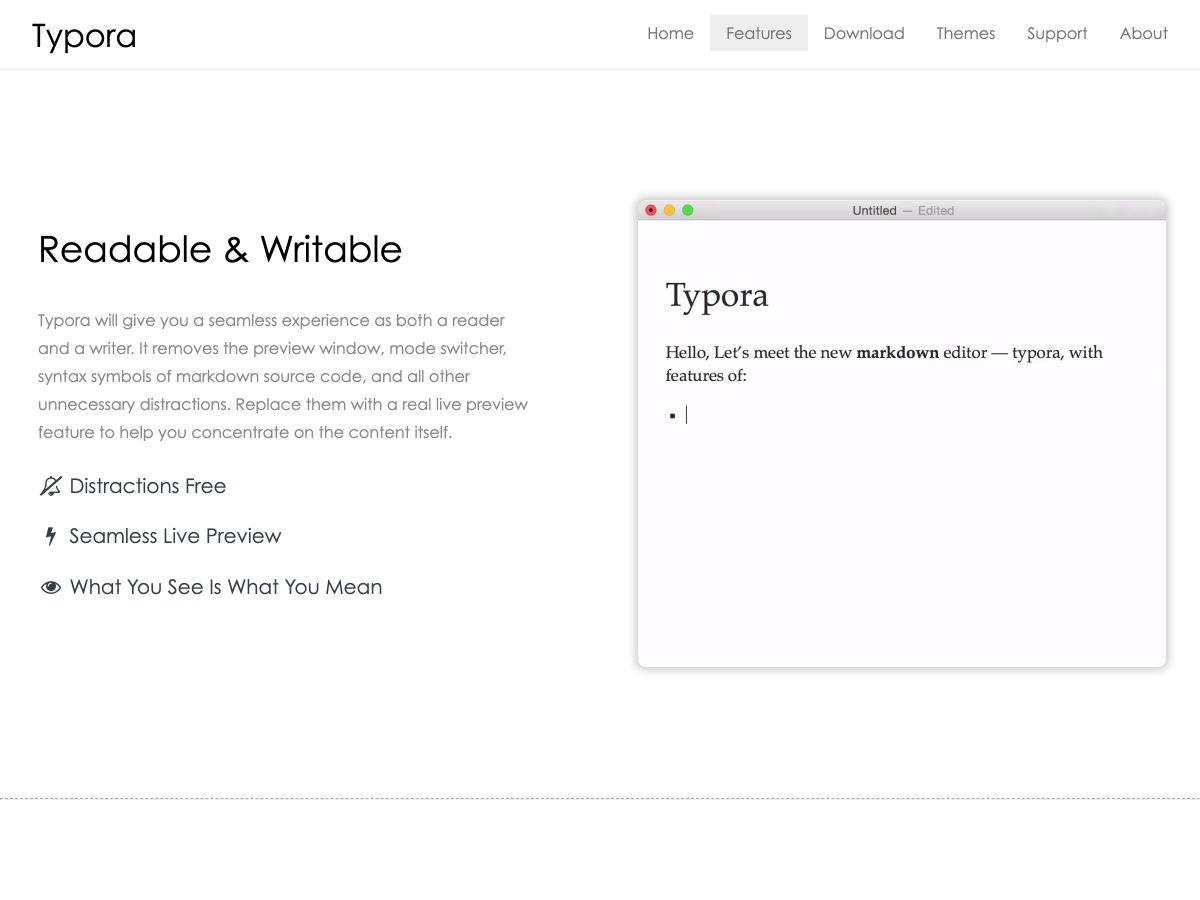This screenshot has width=1200, height=900.
Task: Click the green zoom dot in demo window
Action: tap(687, 210)
